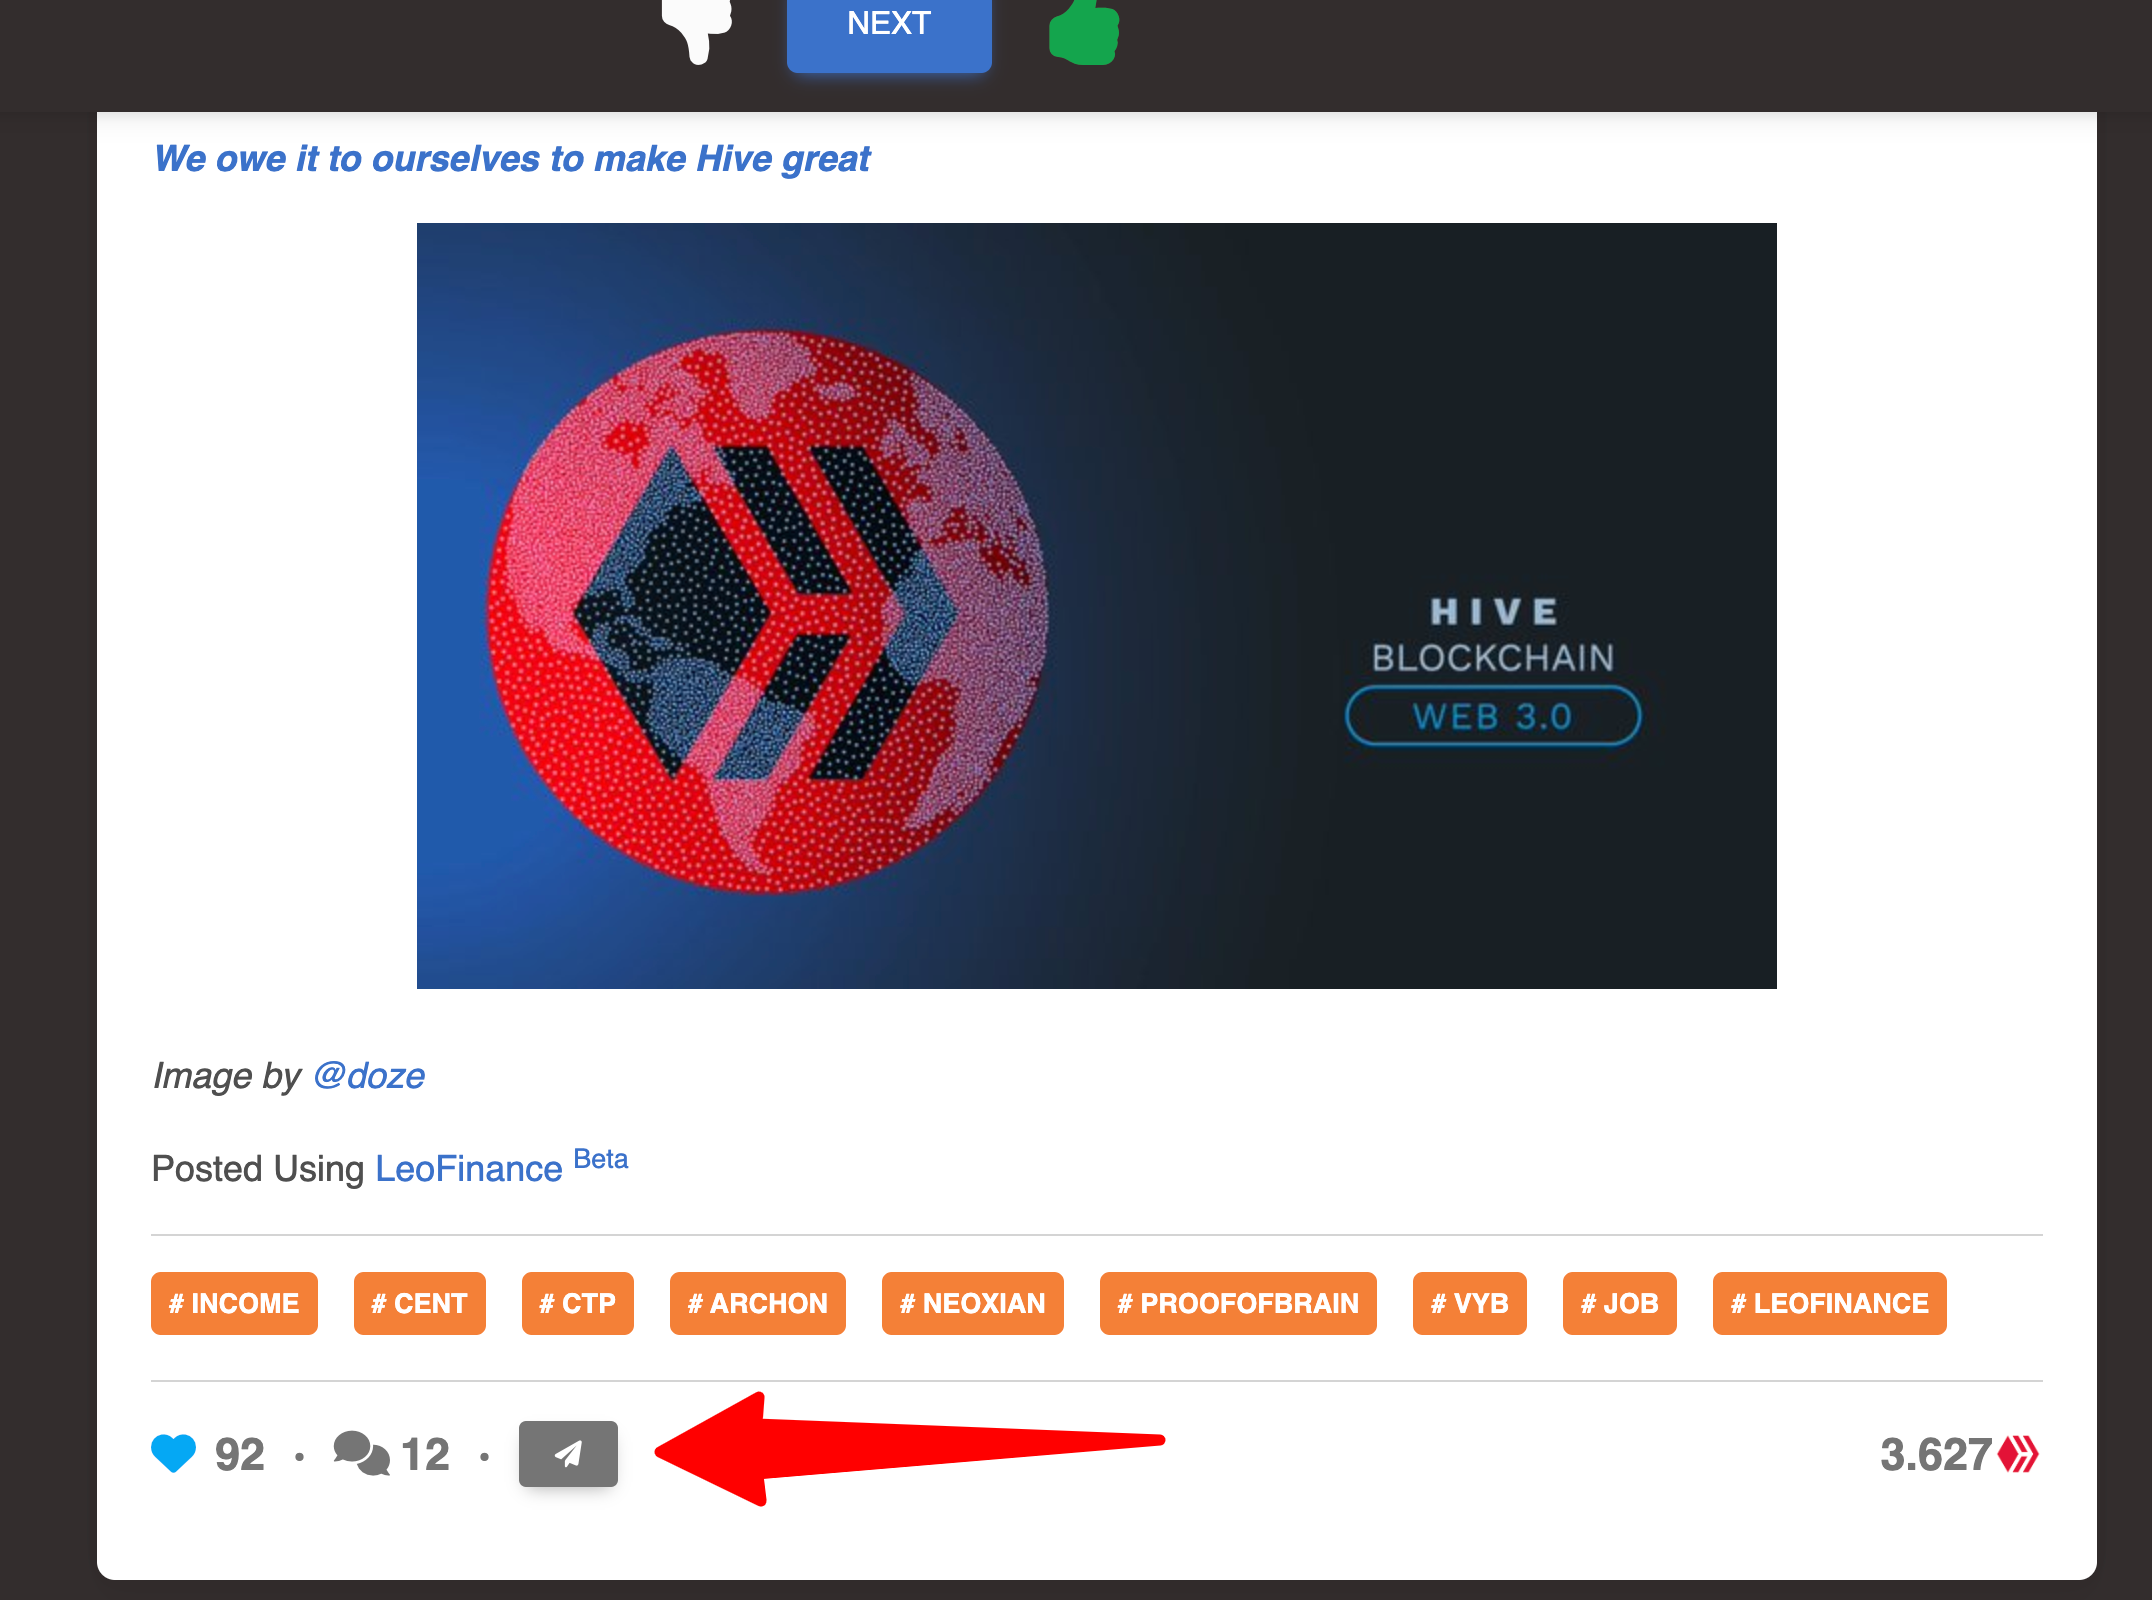Like the post with the heart icon
Screen dimensions: 2152x1600
(x=174, y=1454)
